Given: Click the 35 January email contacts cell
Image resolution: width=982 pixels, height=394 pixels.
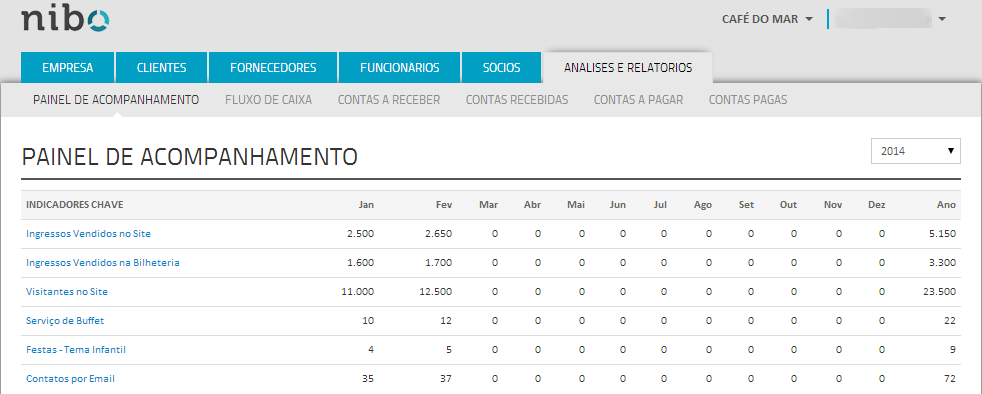Looking at the screenshot, I should point(368,378).
